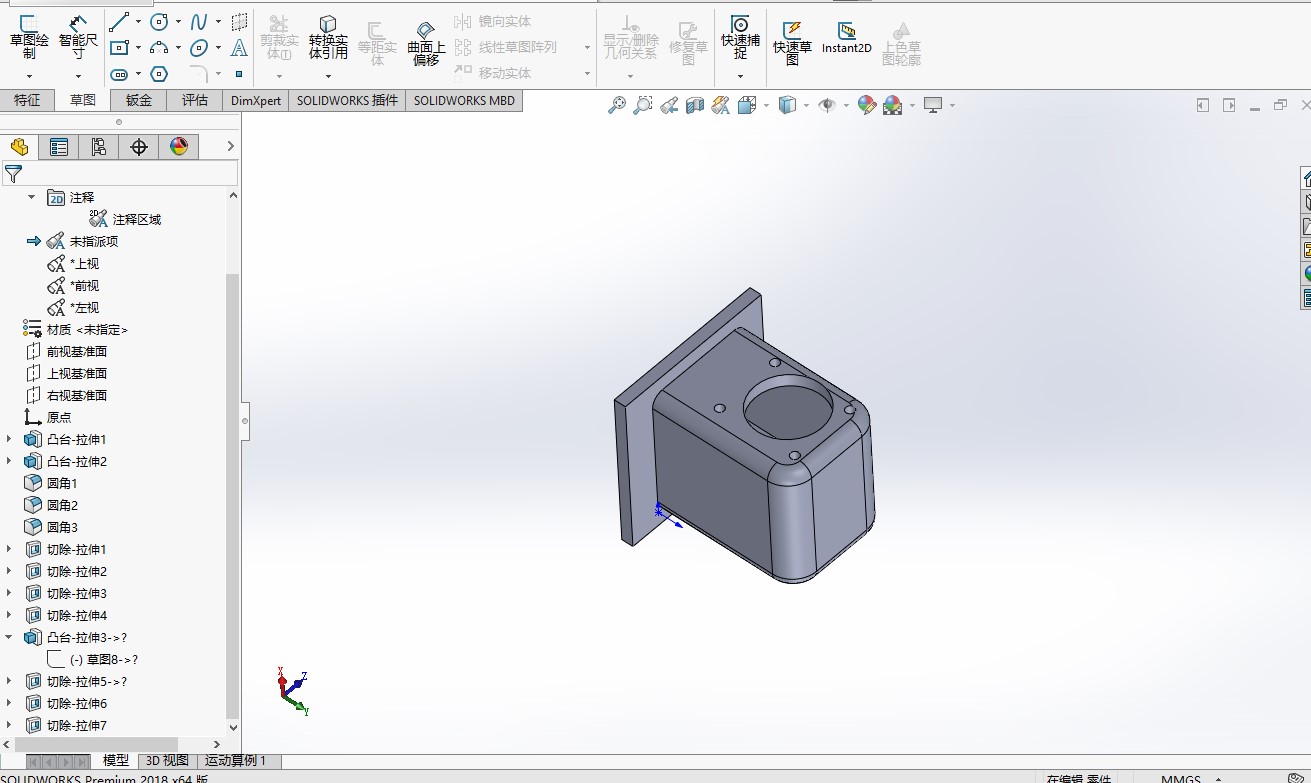Click the Previous View icon

point(669,105)
